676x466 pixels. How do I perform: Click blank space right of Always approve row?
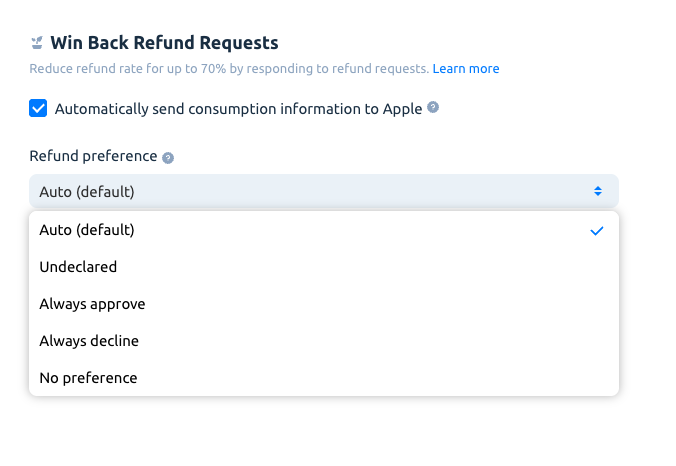click(379, 304)
